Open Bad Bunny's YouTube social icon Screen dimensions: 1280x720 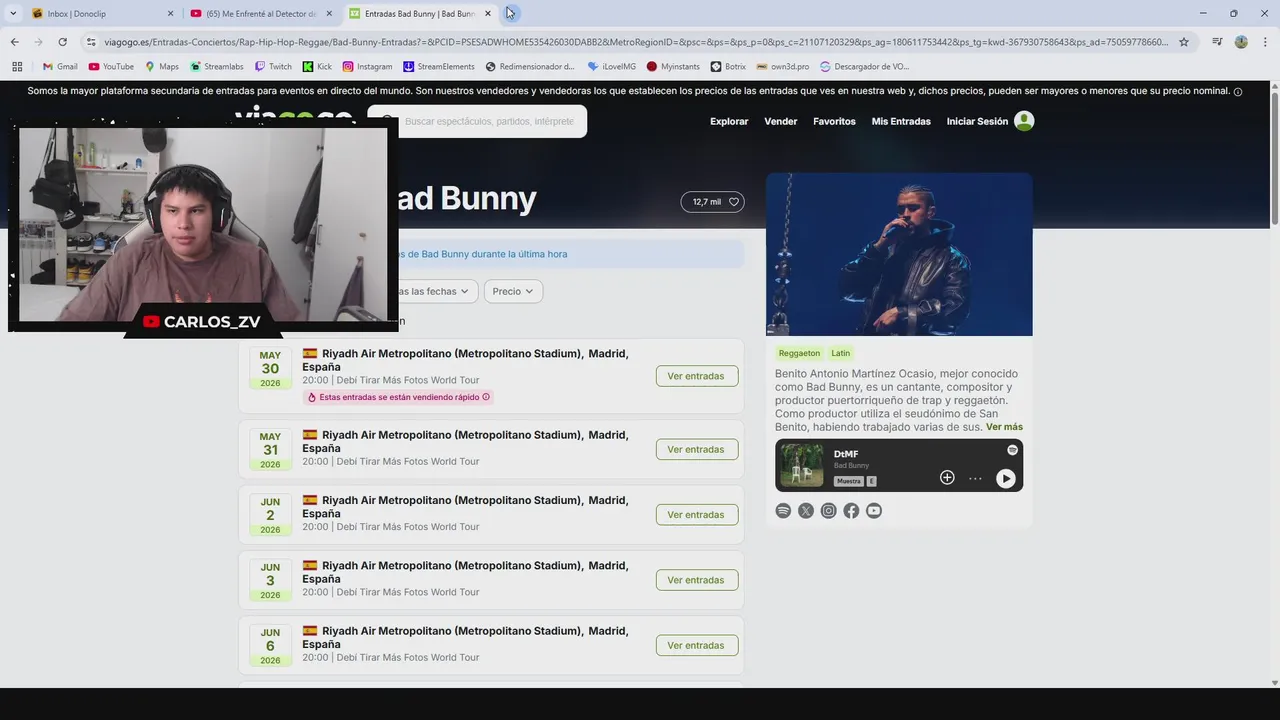click(874, 510)
